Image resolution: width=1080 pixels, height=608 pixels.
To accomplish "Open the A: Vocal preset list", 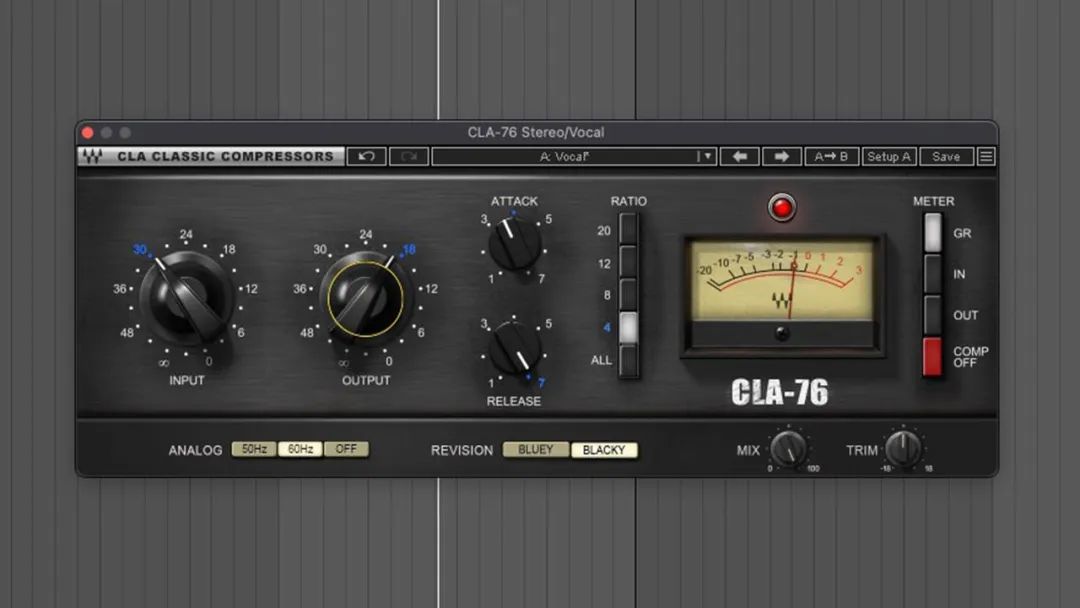I will (x=565, y=156).
